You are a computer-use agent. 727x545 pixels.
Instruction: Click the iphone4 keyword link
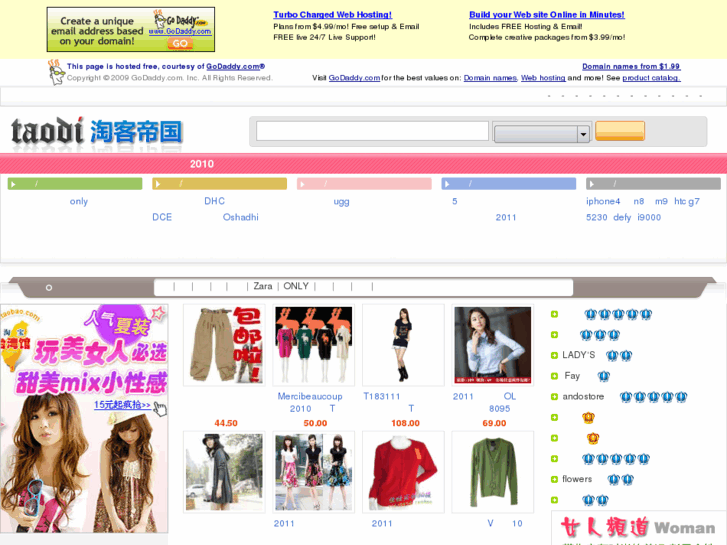coord(603,201)
